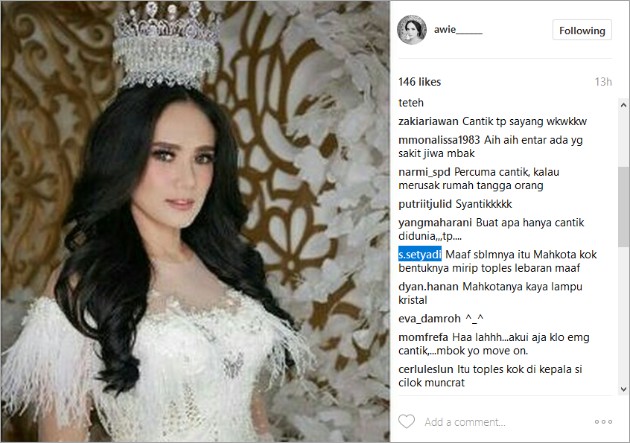630x443 pixels.
Task: Click the comments scrollbar up arrow
Action: click(x=623, y=105)
